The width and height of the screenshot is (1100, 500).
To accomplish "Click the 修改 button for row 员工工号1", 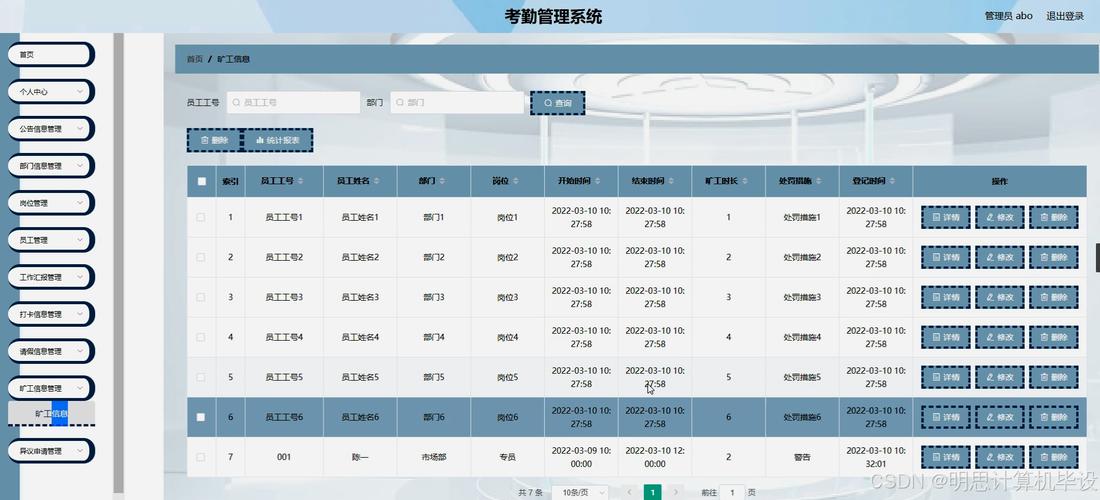I will pyautogui.click(x=1000, y=217).
